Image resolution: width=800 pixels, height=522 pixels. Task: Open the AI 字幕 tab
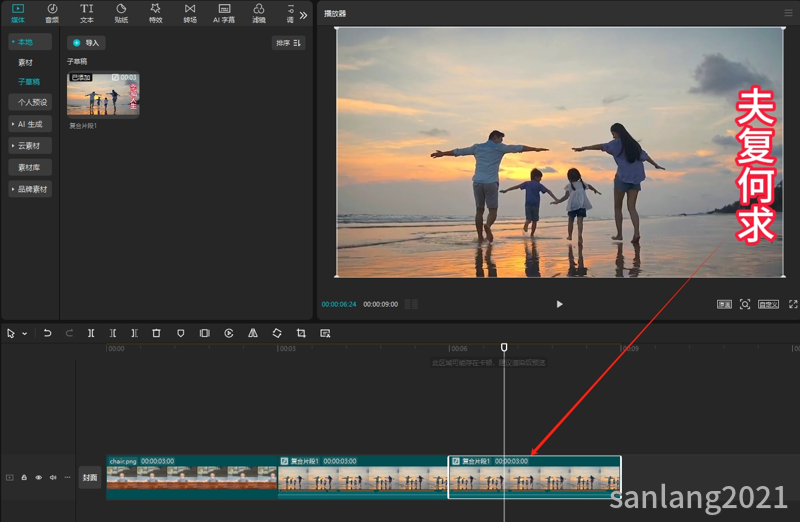[224, 13]
